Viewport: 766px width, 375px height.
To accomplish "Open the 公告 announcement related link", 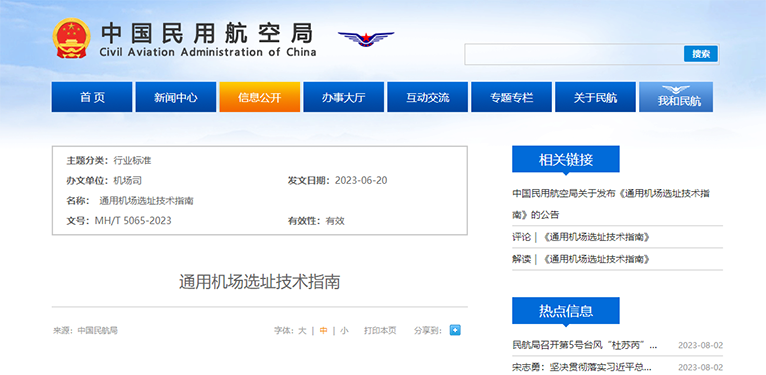I will [611, 204].
